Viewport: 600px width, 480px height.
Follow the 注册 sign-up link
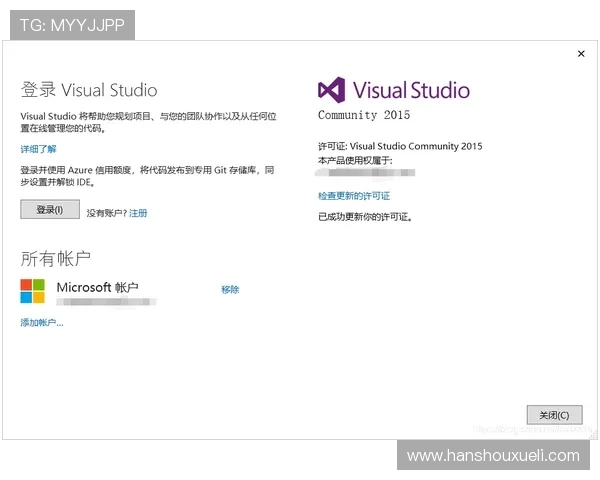138,213
